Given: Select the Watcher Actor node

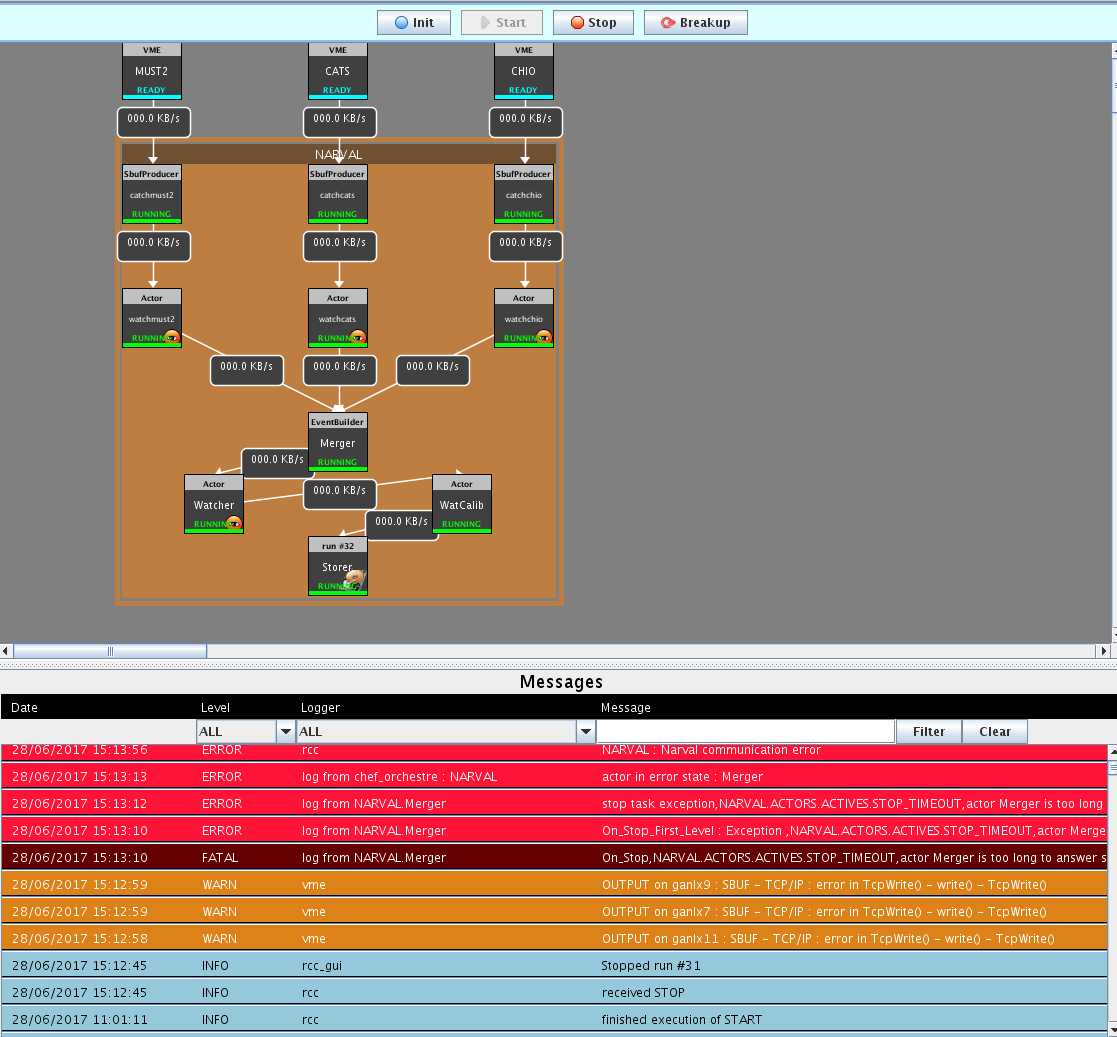Looking at the screenshot, I should [214, 504].
